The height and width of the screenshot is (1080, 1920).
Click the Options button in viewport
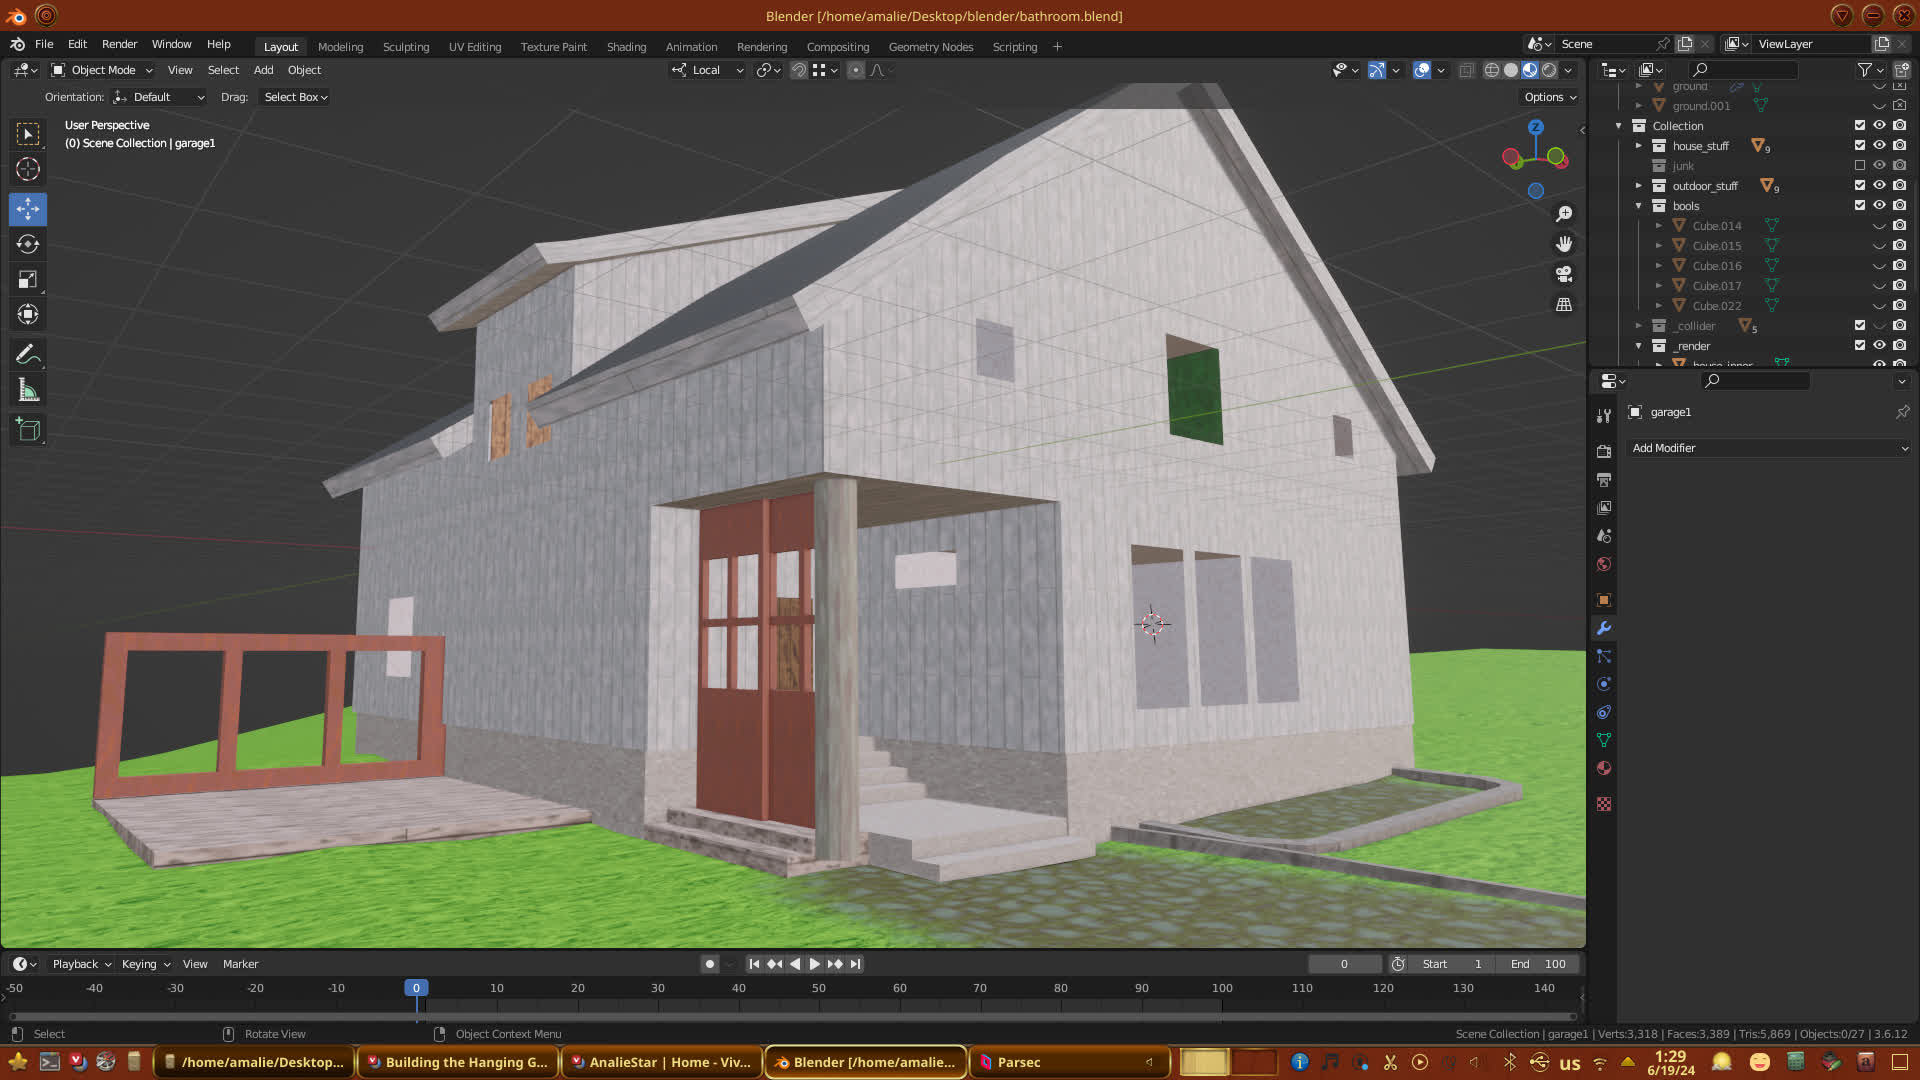(1549, 97)
